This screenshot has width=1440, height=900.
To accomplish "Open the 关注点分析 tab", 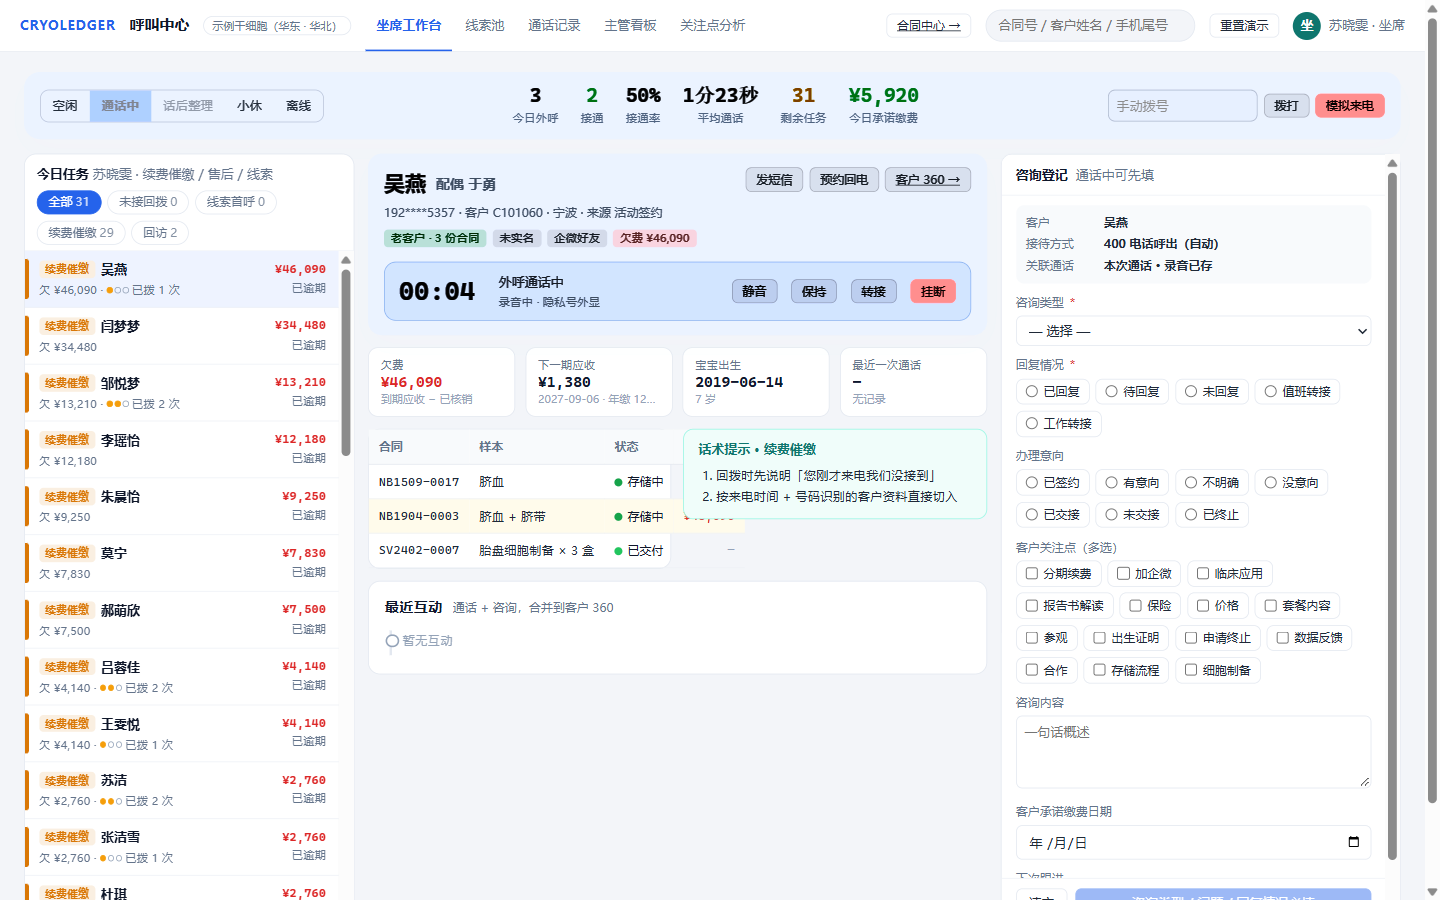I will click(713, 25).
